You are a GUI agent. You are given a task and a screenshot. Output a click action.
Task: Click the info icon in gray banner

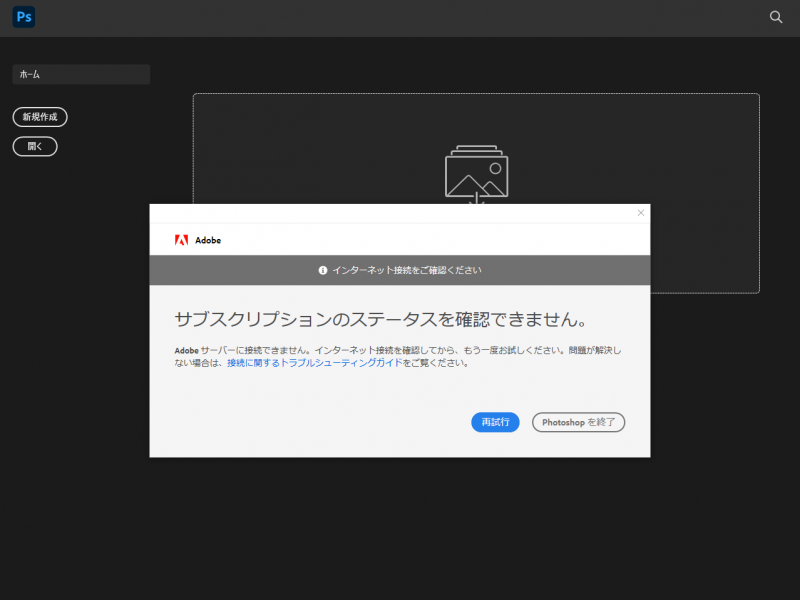click(x=322, y=270)
